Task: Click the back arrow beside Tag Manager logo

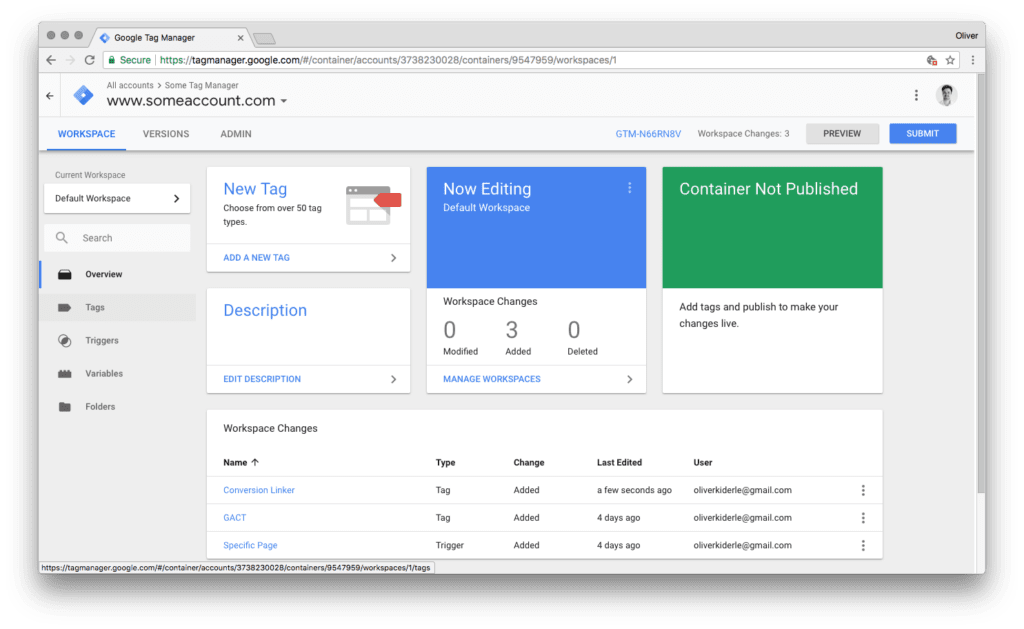Action: click(50, 96)
